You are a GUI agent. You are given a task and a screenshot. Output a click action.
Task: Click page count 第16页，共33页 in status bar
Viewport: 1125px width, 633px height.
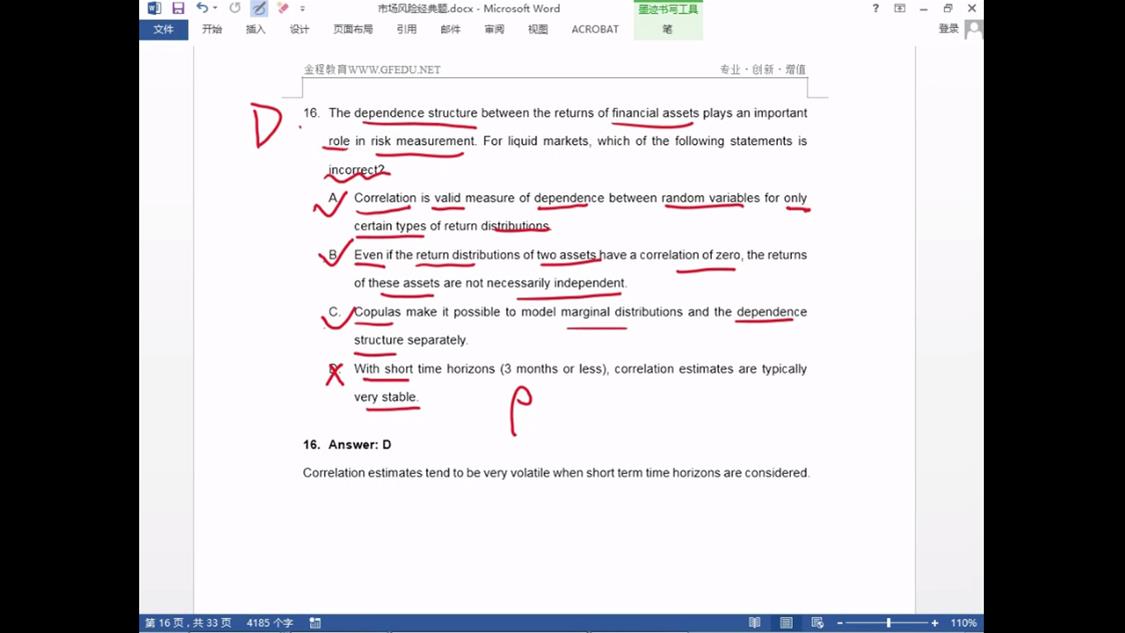[x=188, y=623]
